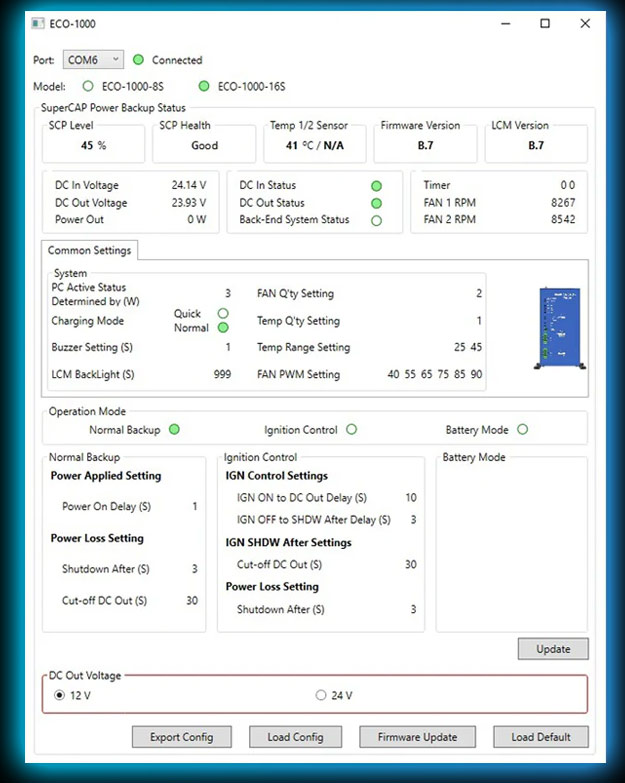
Task: Choose Ignition Control operation mode
Action: coord(351,429)
